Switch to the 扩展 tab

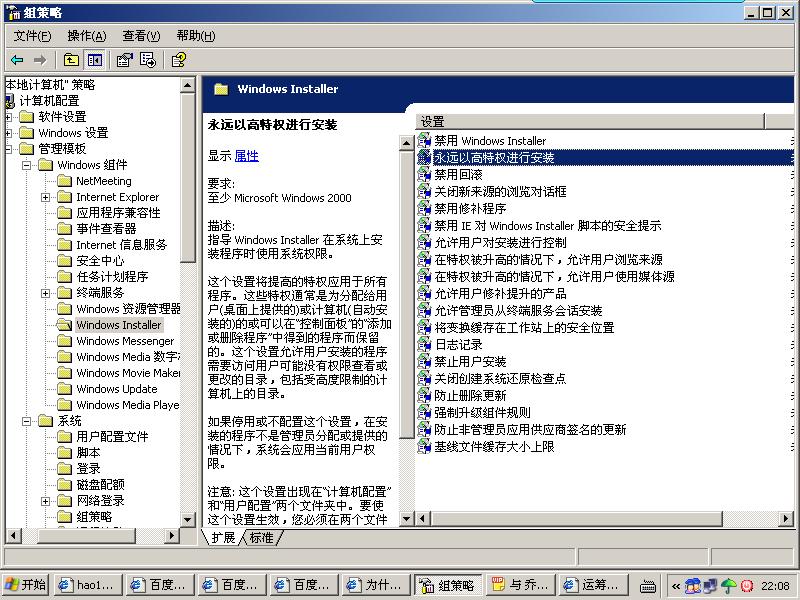223,538
